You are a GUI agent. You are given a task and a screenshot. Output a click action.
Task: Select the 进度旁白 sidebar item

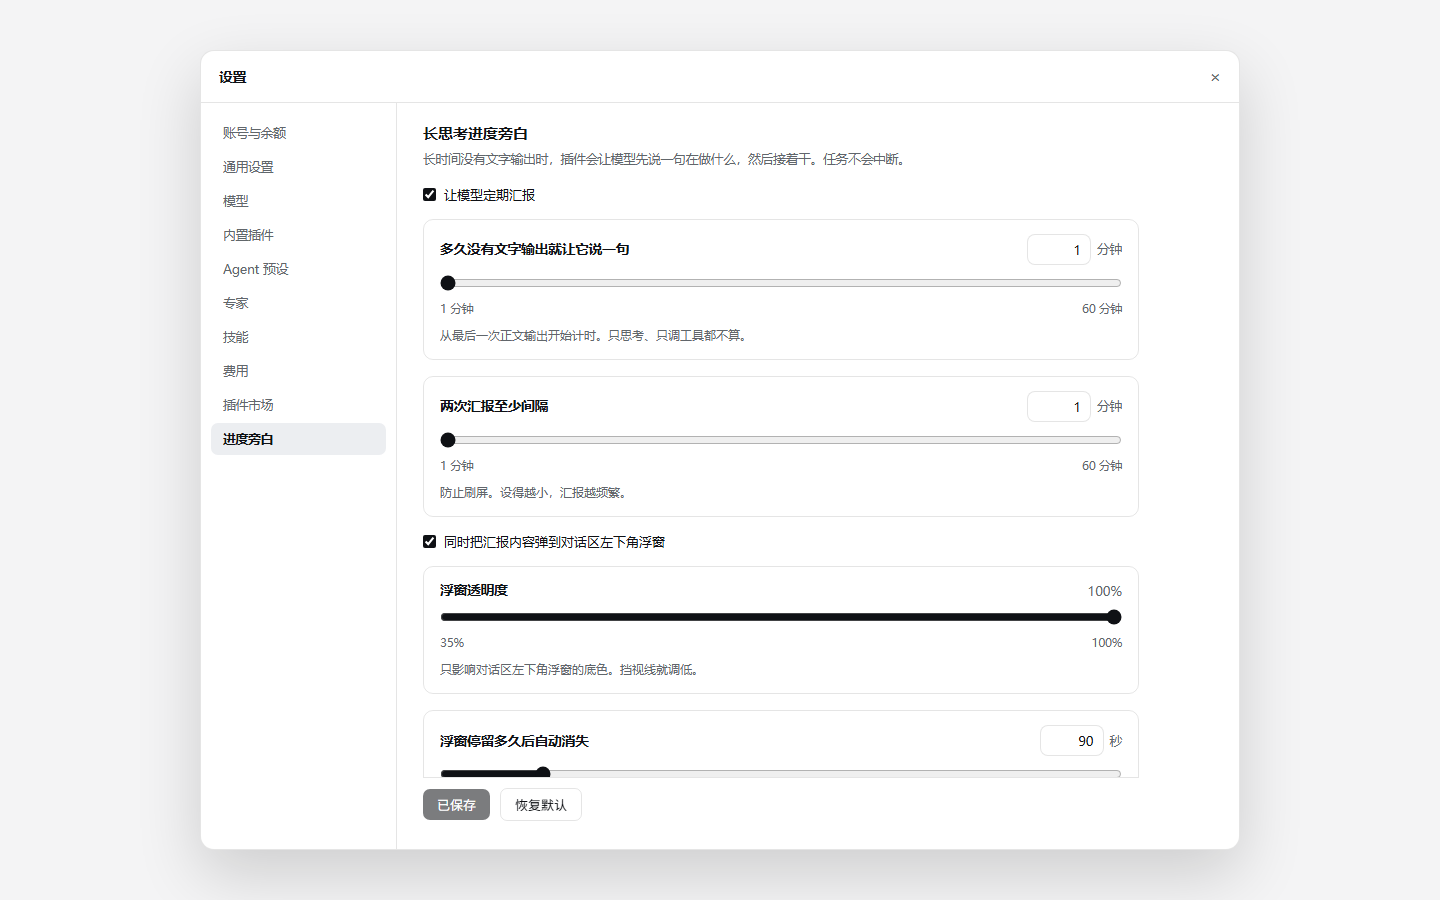298,439
